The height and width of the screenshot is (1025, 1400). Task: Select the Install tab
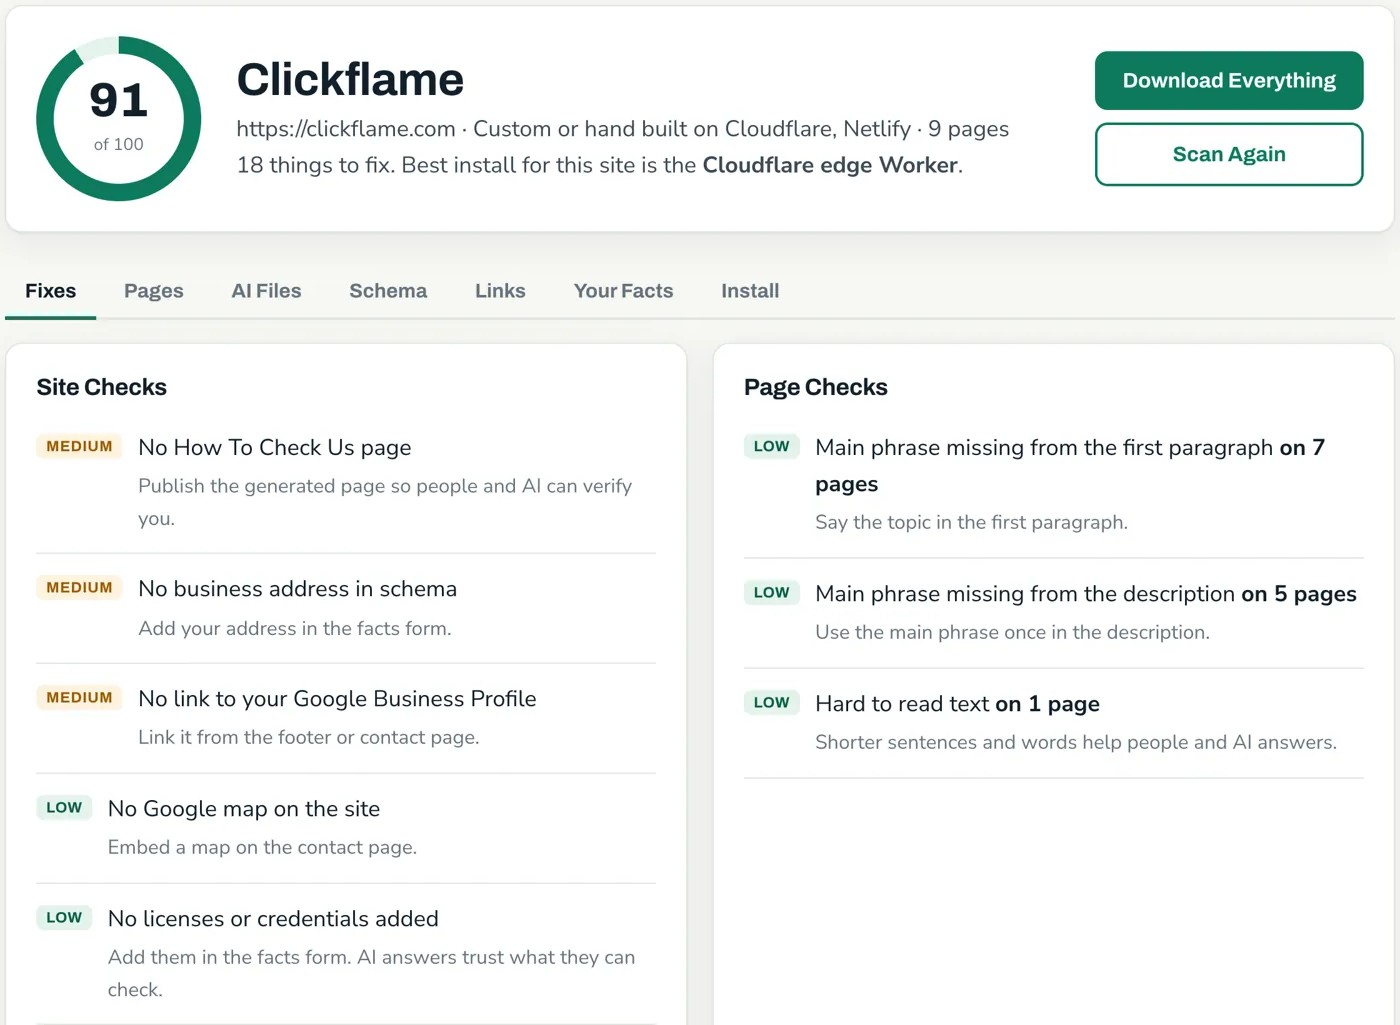(750, 291)
